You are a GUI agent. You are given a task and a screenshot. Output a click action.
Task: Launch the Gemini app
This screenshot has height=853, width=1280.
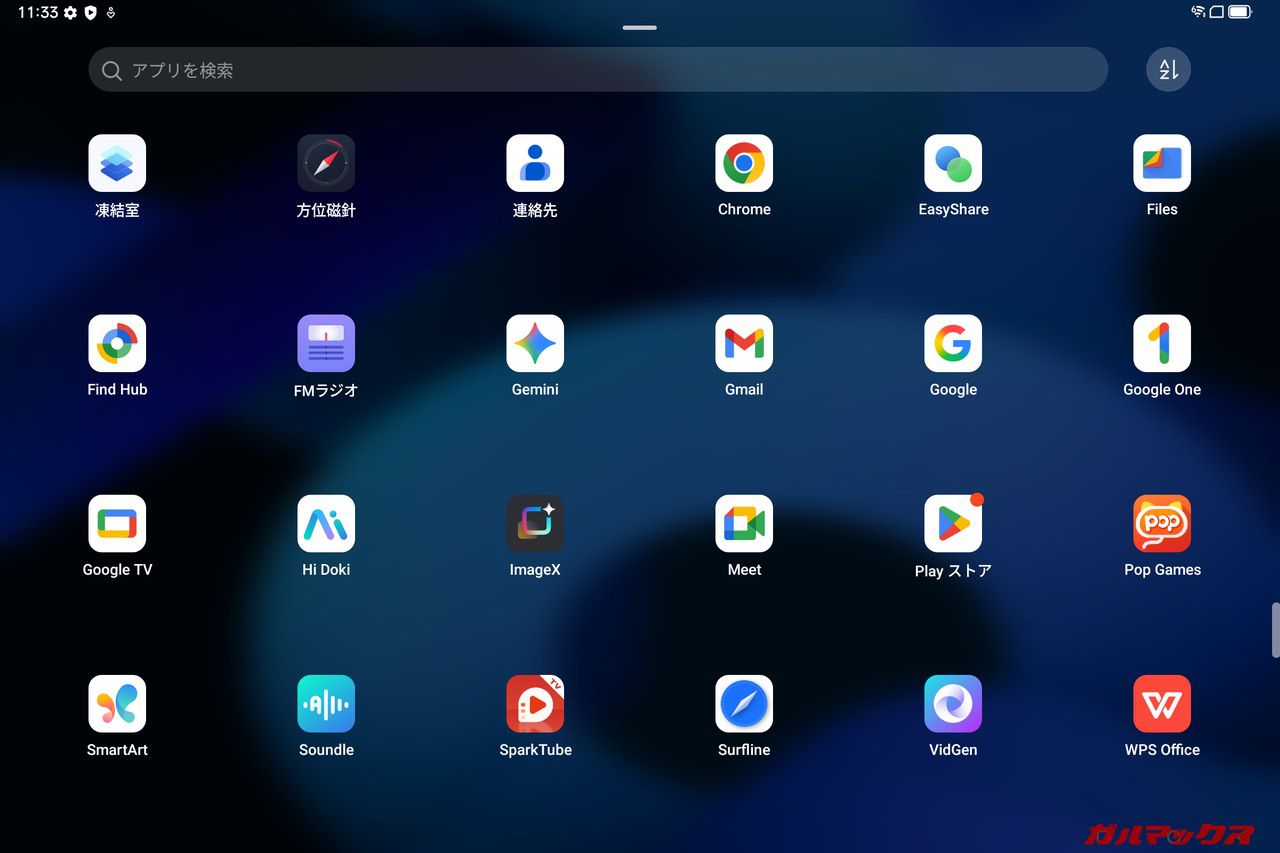pos(535,344)
